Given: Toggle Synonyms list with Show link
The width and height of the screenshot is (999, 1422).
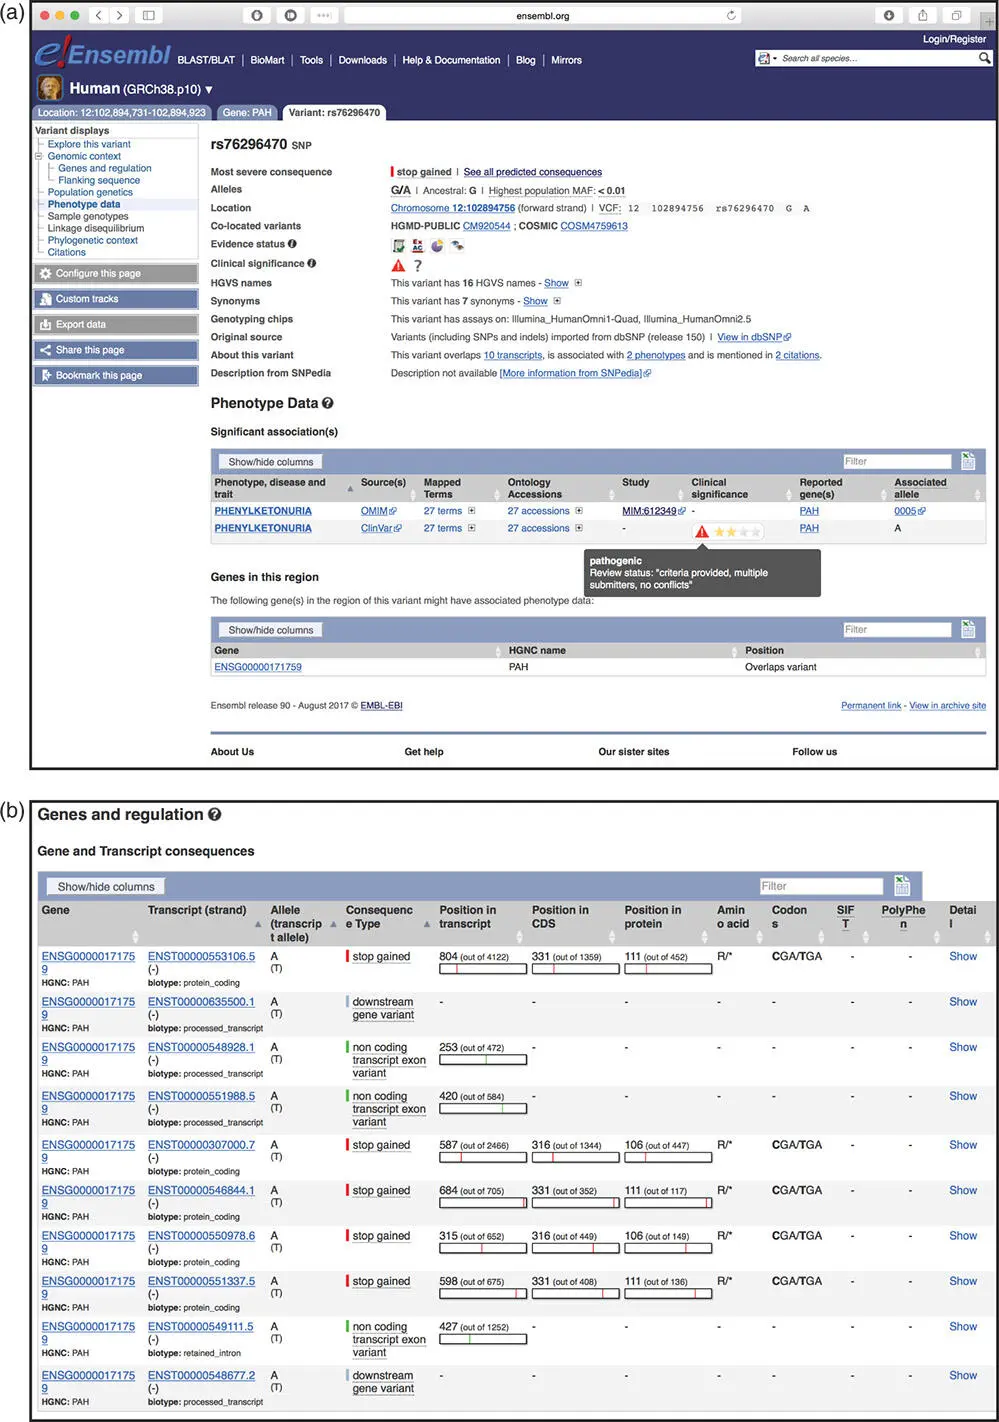Looking at the screenshot, I should [535, 301].
